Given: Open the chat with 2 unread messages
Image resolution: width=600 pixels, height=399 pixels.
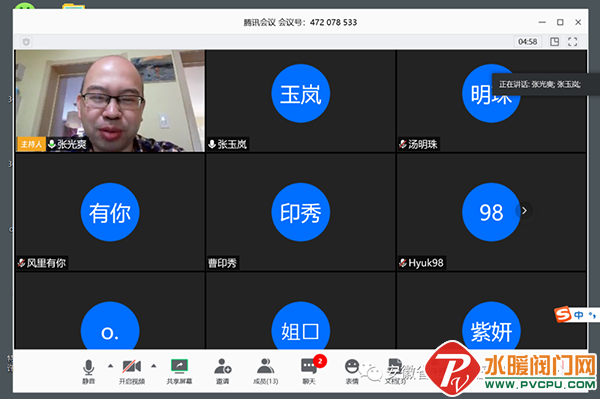Looking at the screenshot, I should (x=309, y=371).
